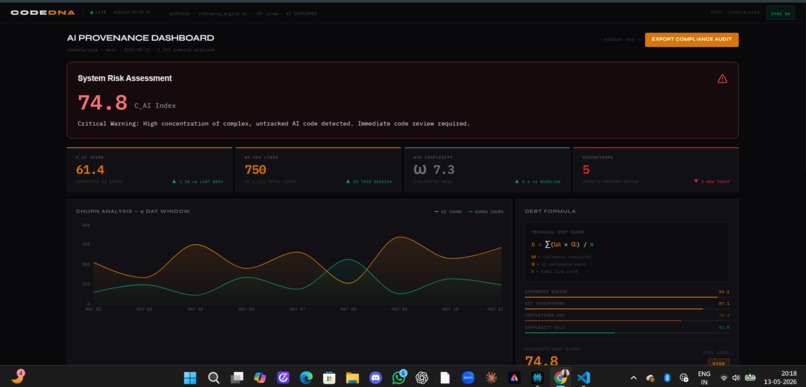This screenshot has height=387, width=806.
Task: Switch to Google Chrome on the taskbar
Action: (561, 378)
